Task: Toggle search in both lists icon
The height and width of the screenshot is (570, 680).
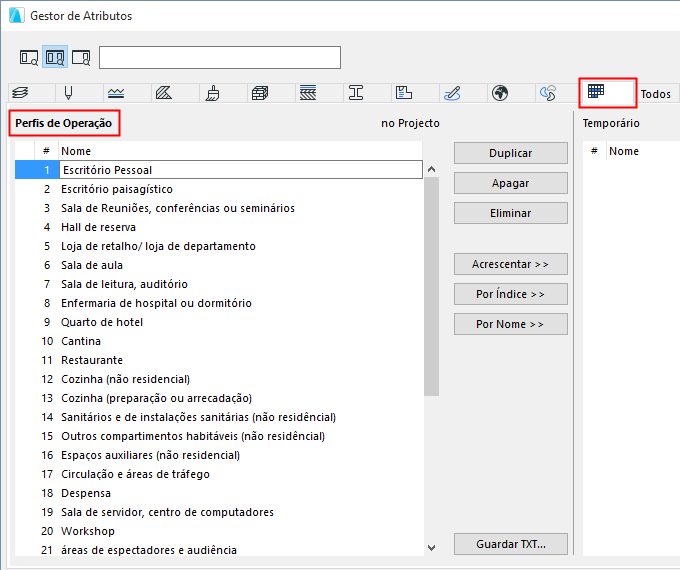Action: click(55, 57)
